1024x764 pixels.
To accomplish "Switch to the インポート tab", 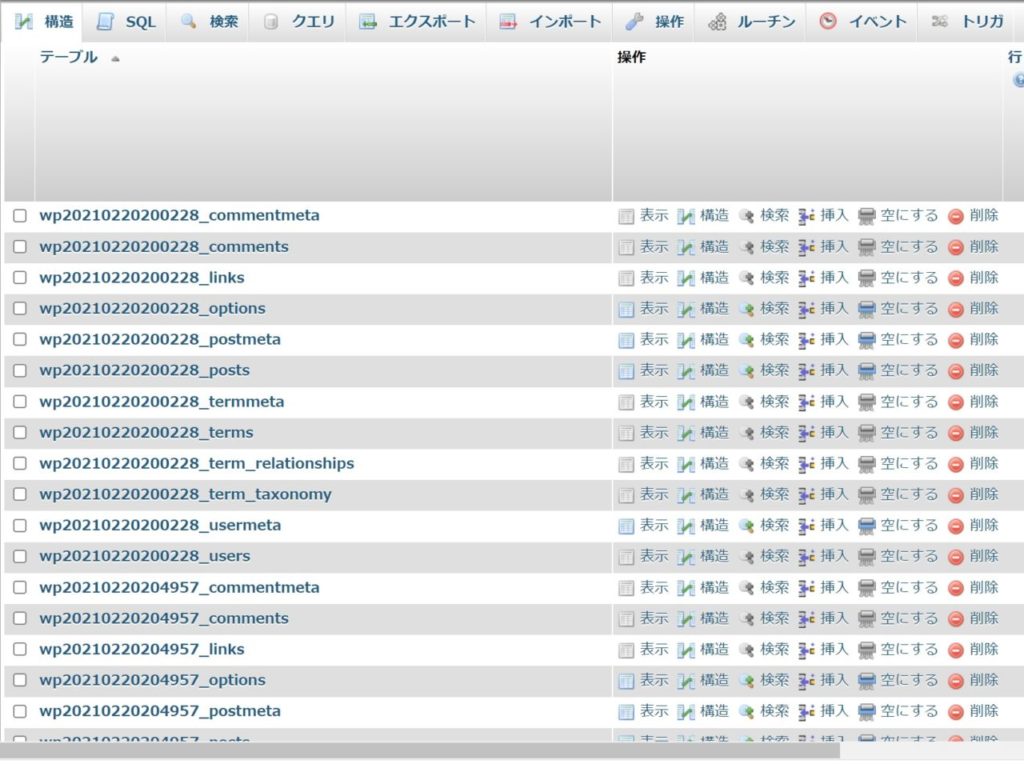I will coord(550,22).
